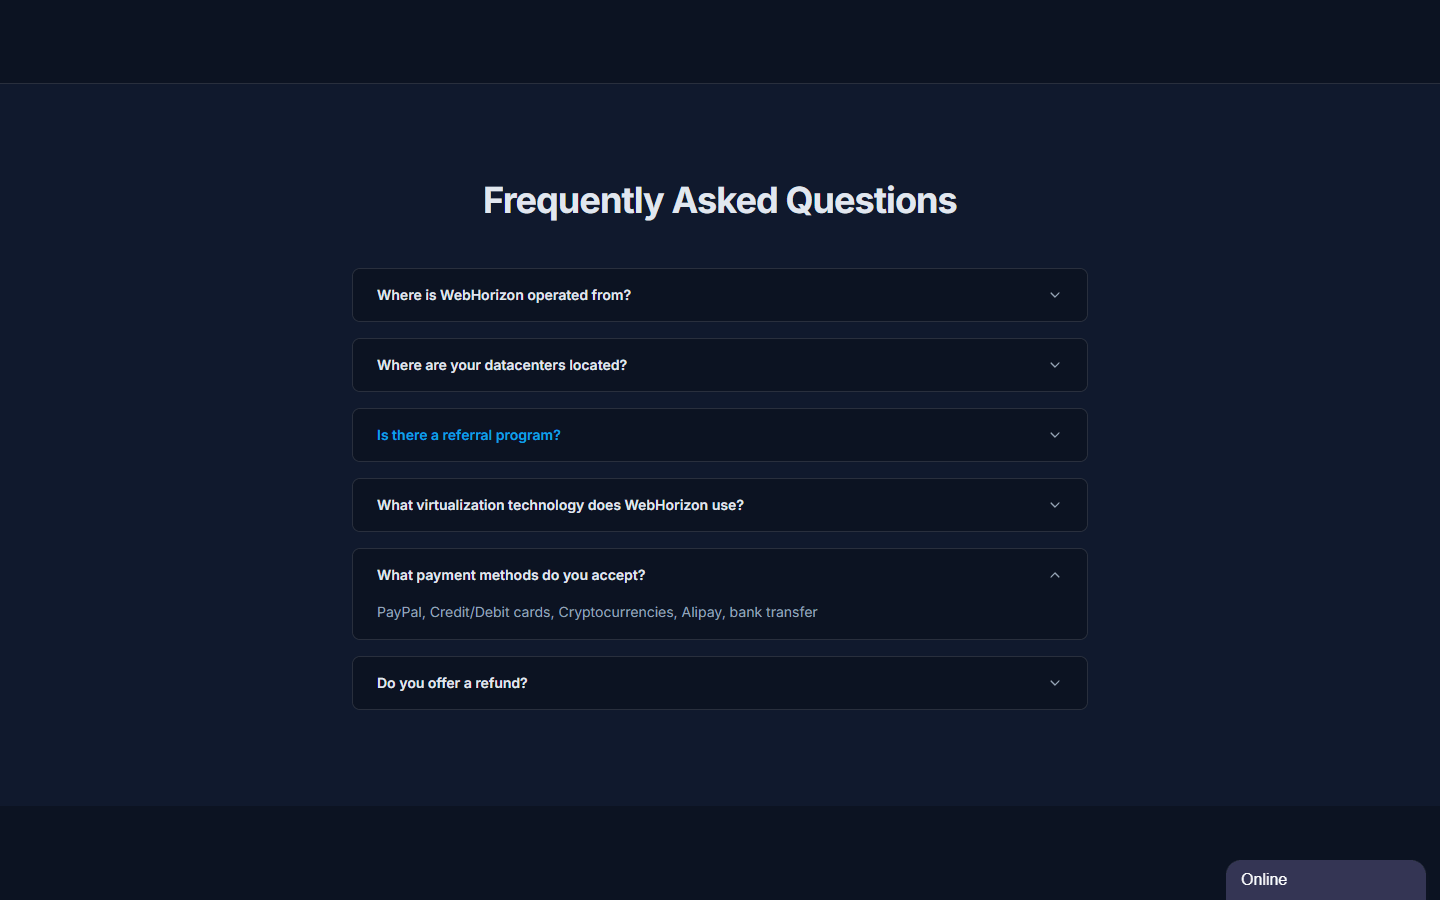Open the Online chat widget

[x=1326, y=880]
